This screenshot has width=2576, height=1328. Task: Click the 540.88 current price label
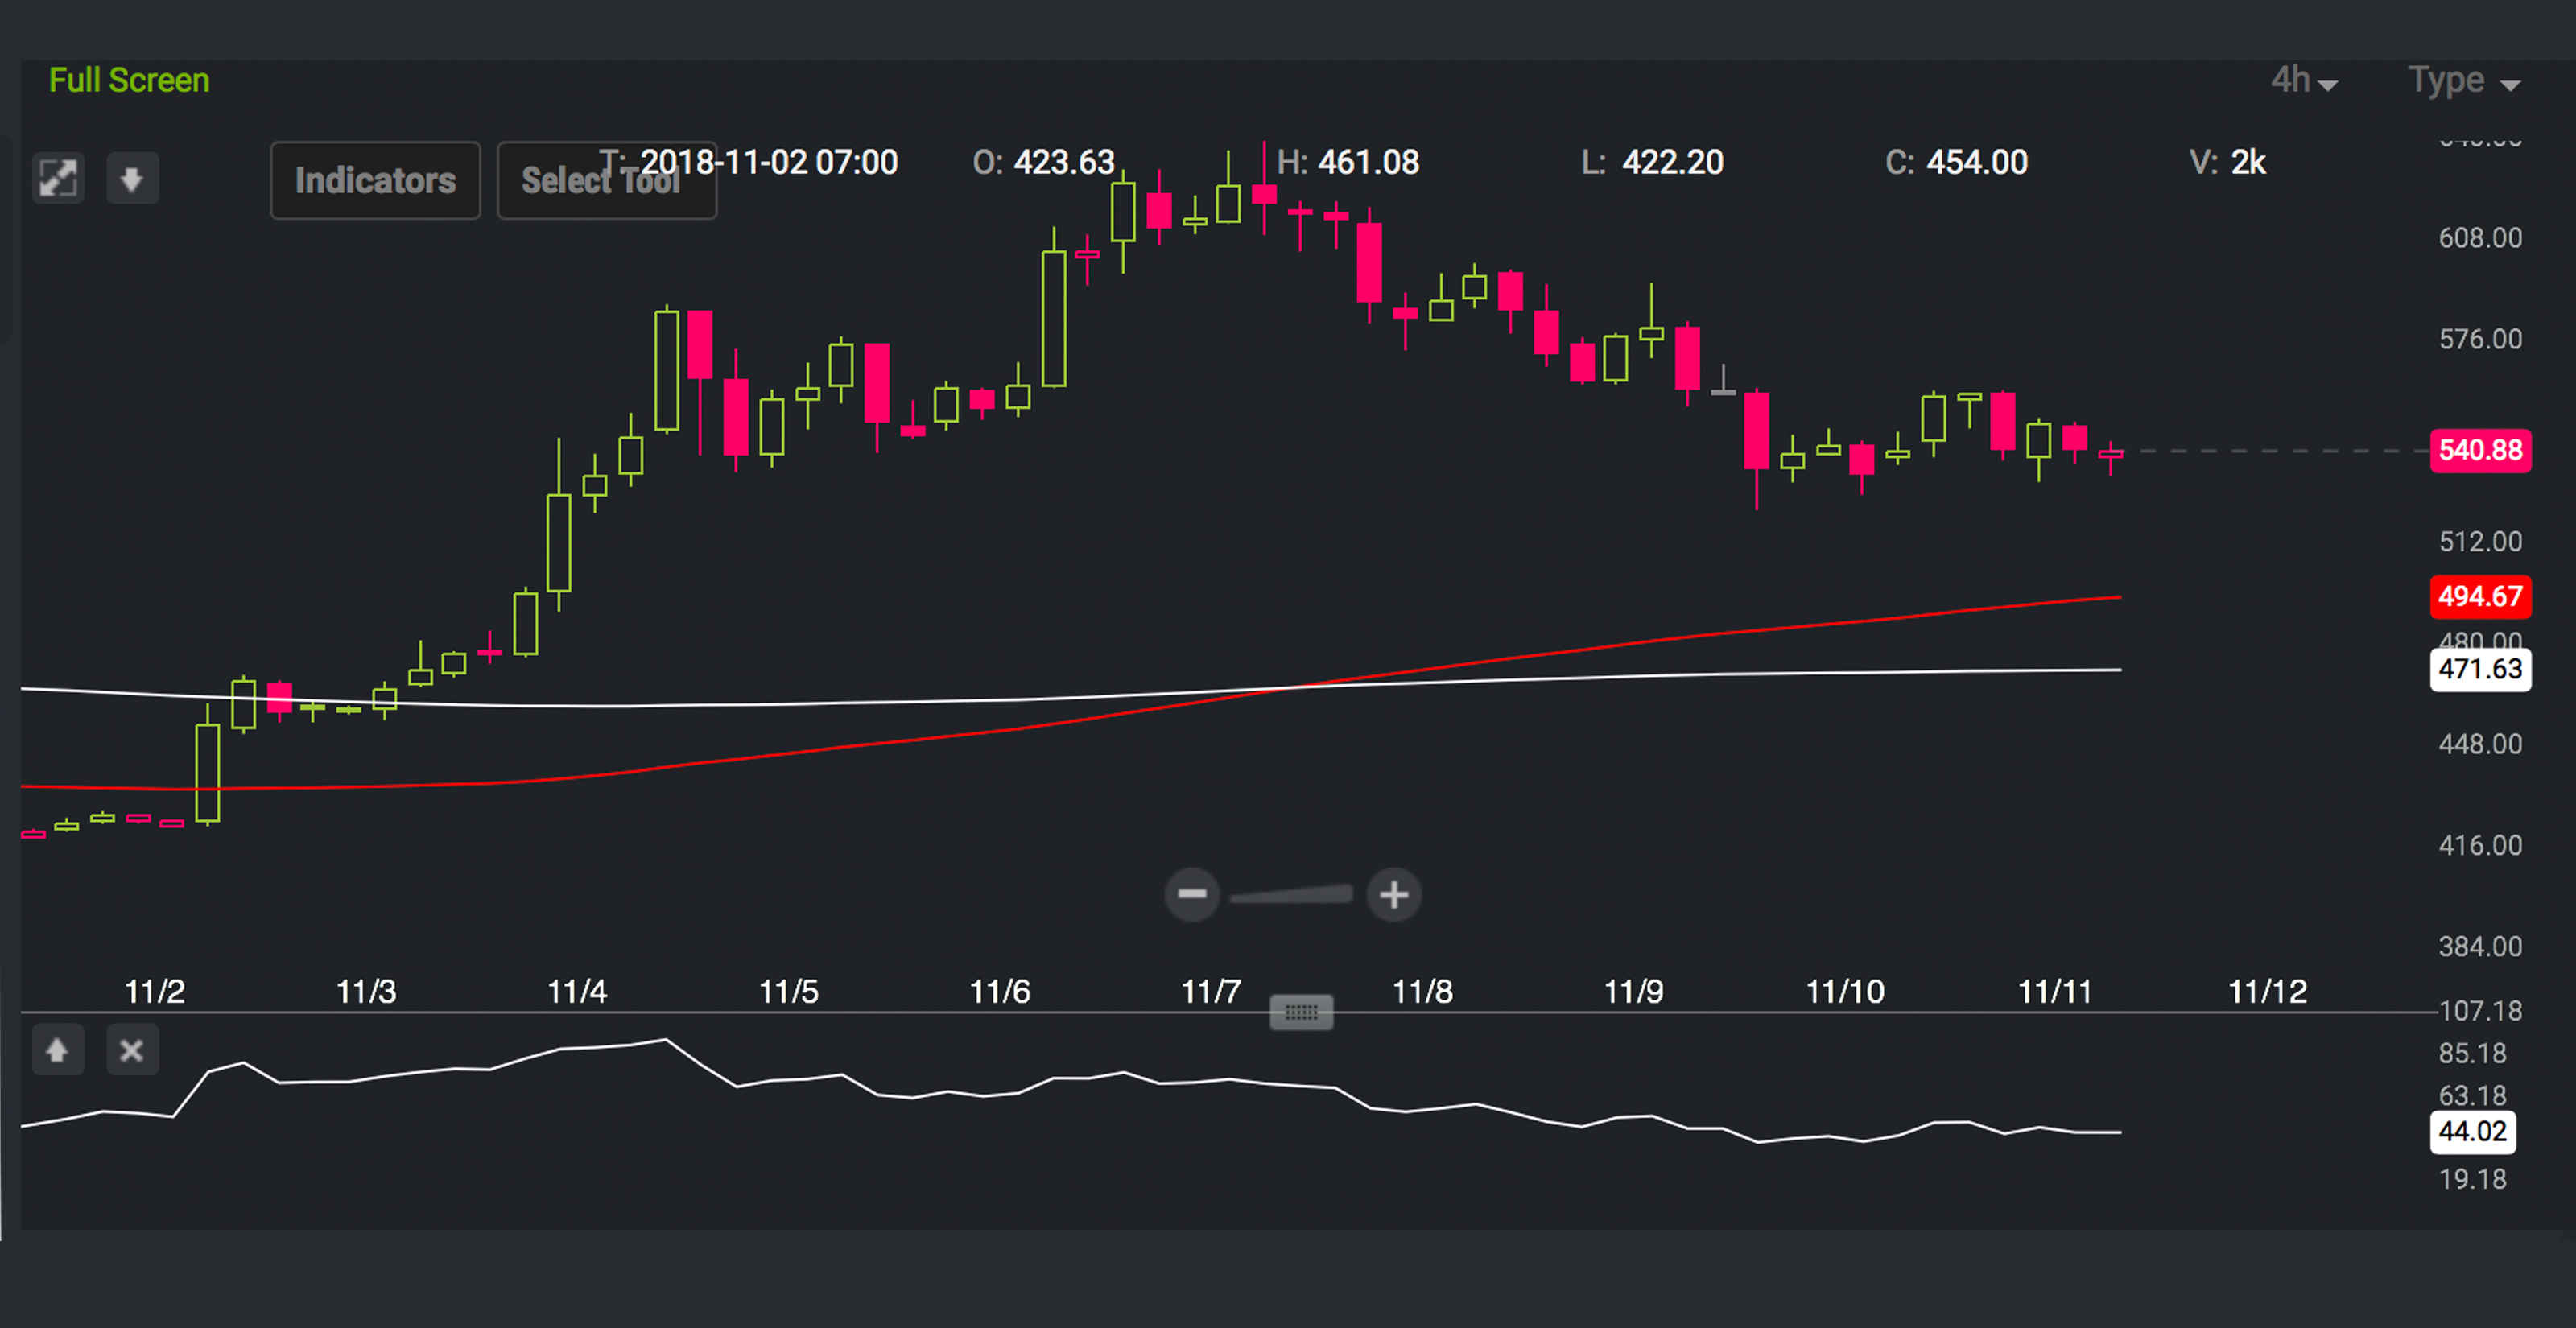[x=2480, y=450]
